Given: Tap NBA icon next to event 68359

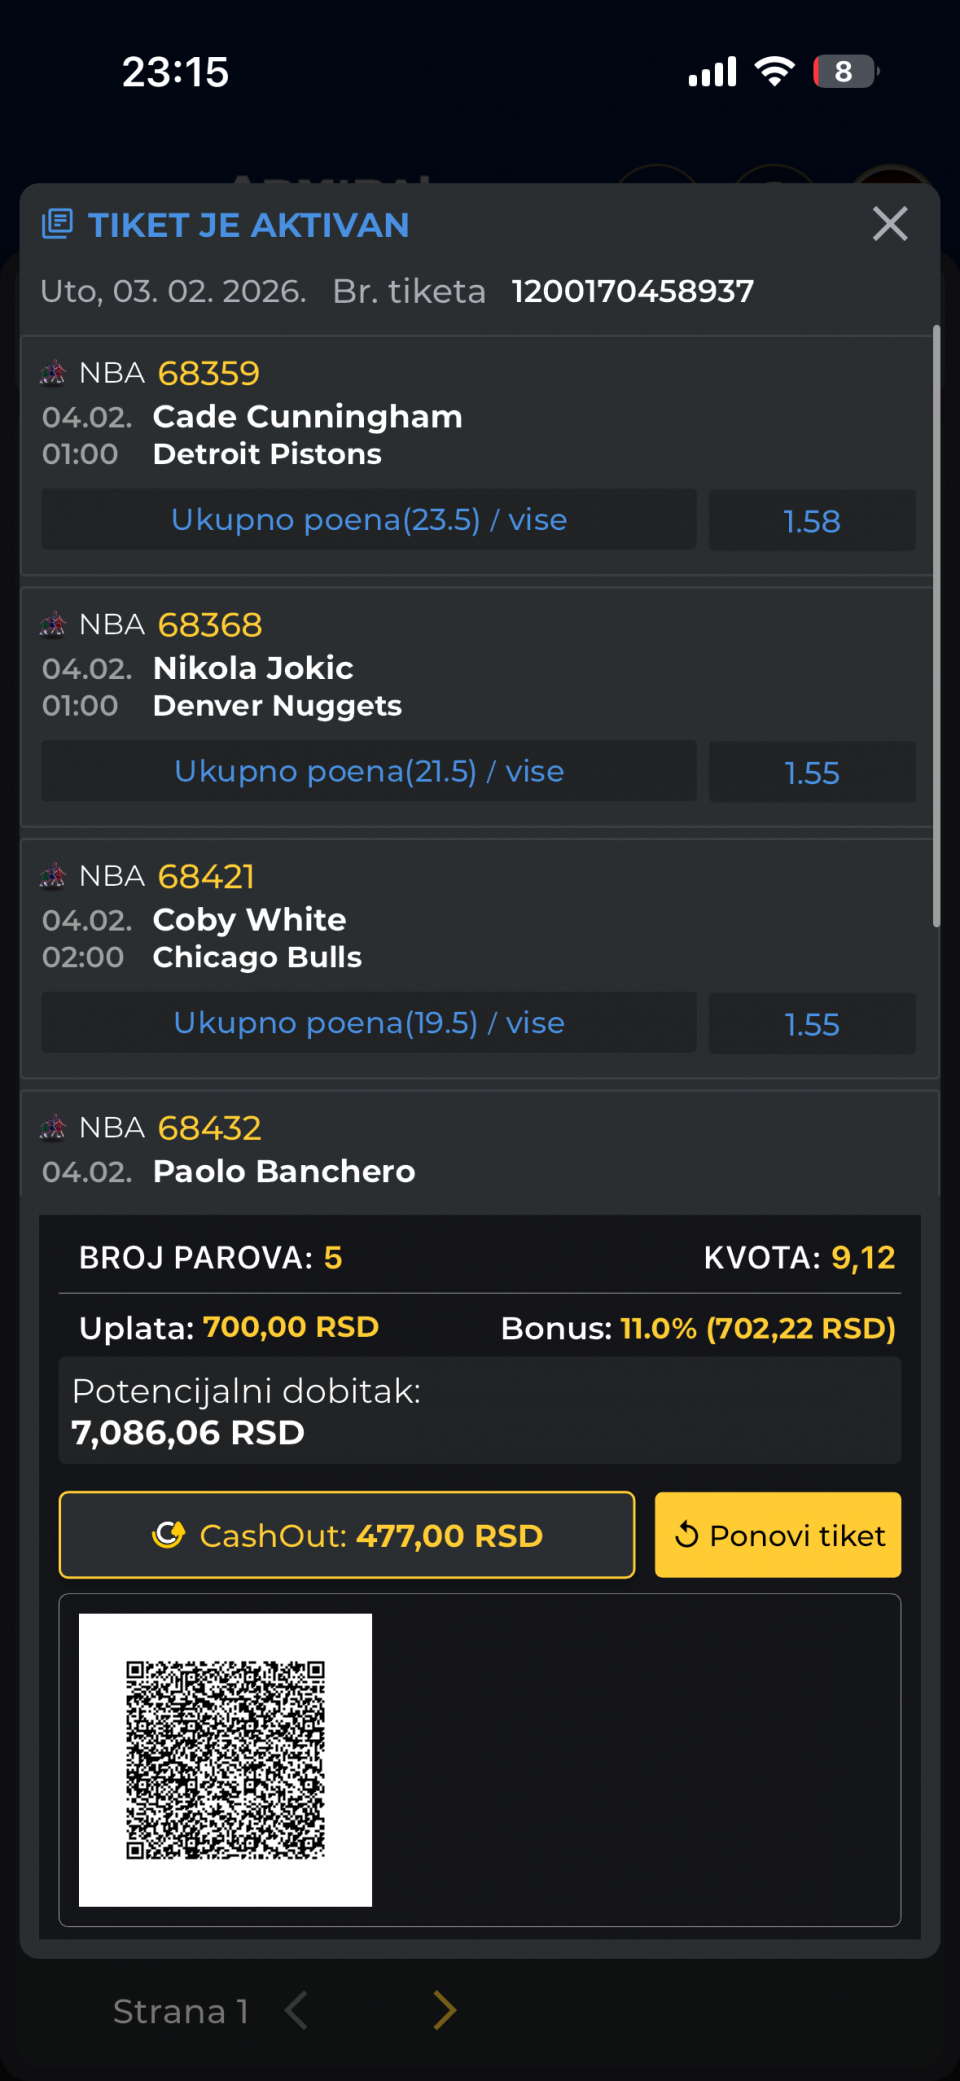Looking at the screenshot, I should (53, 374).
